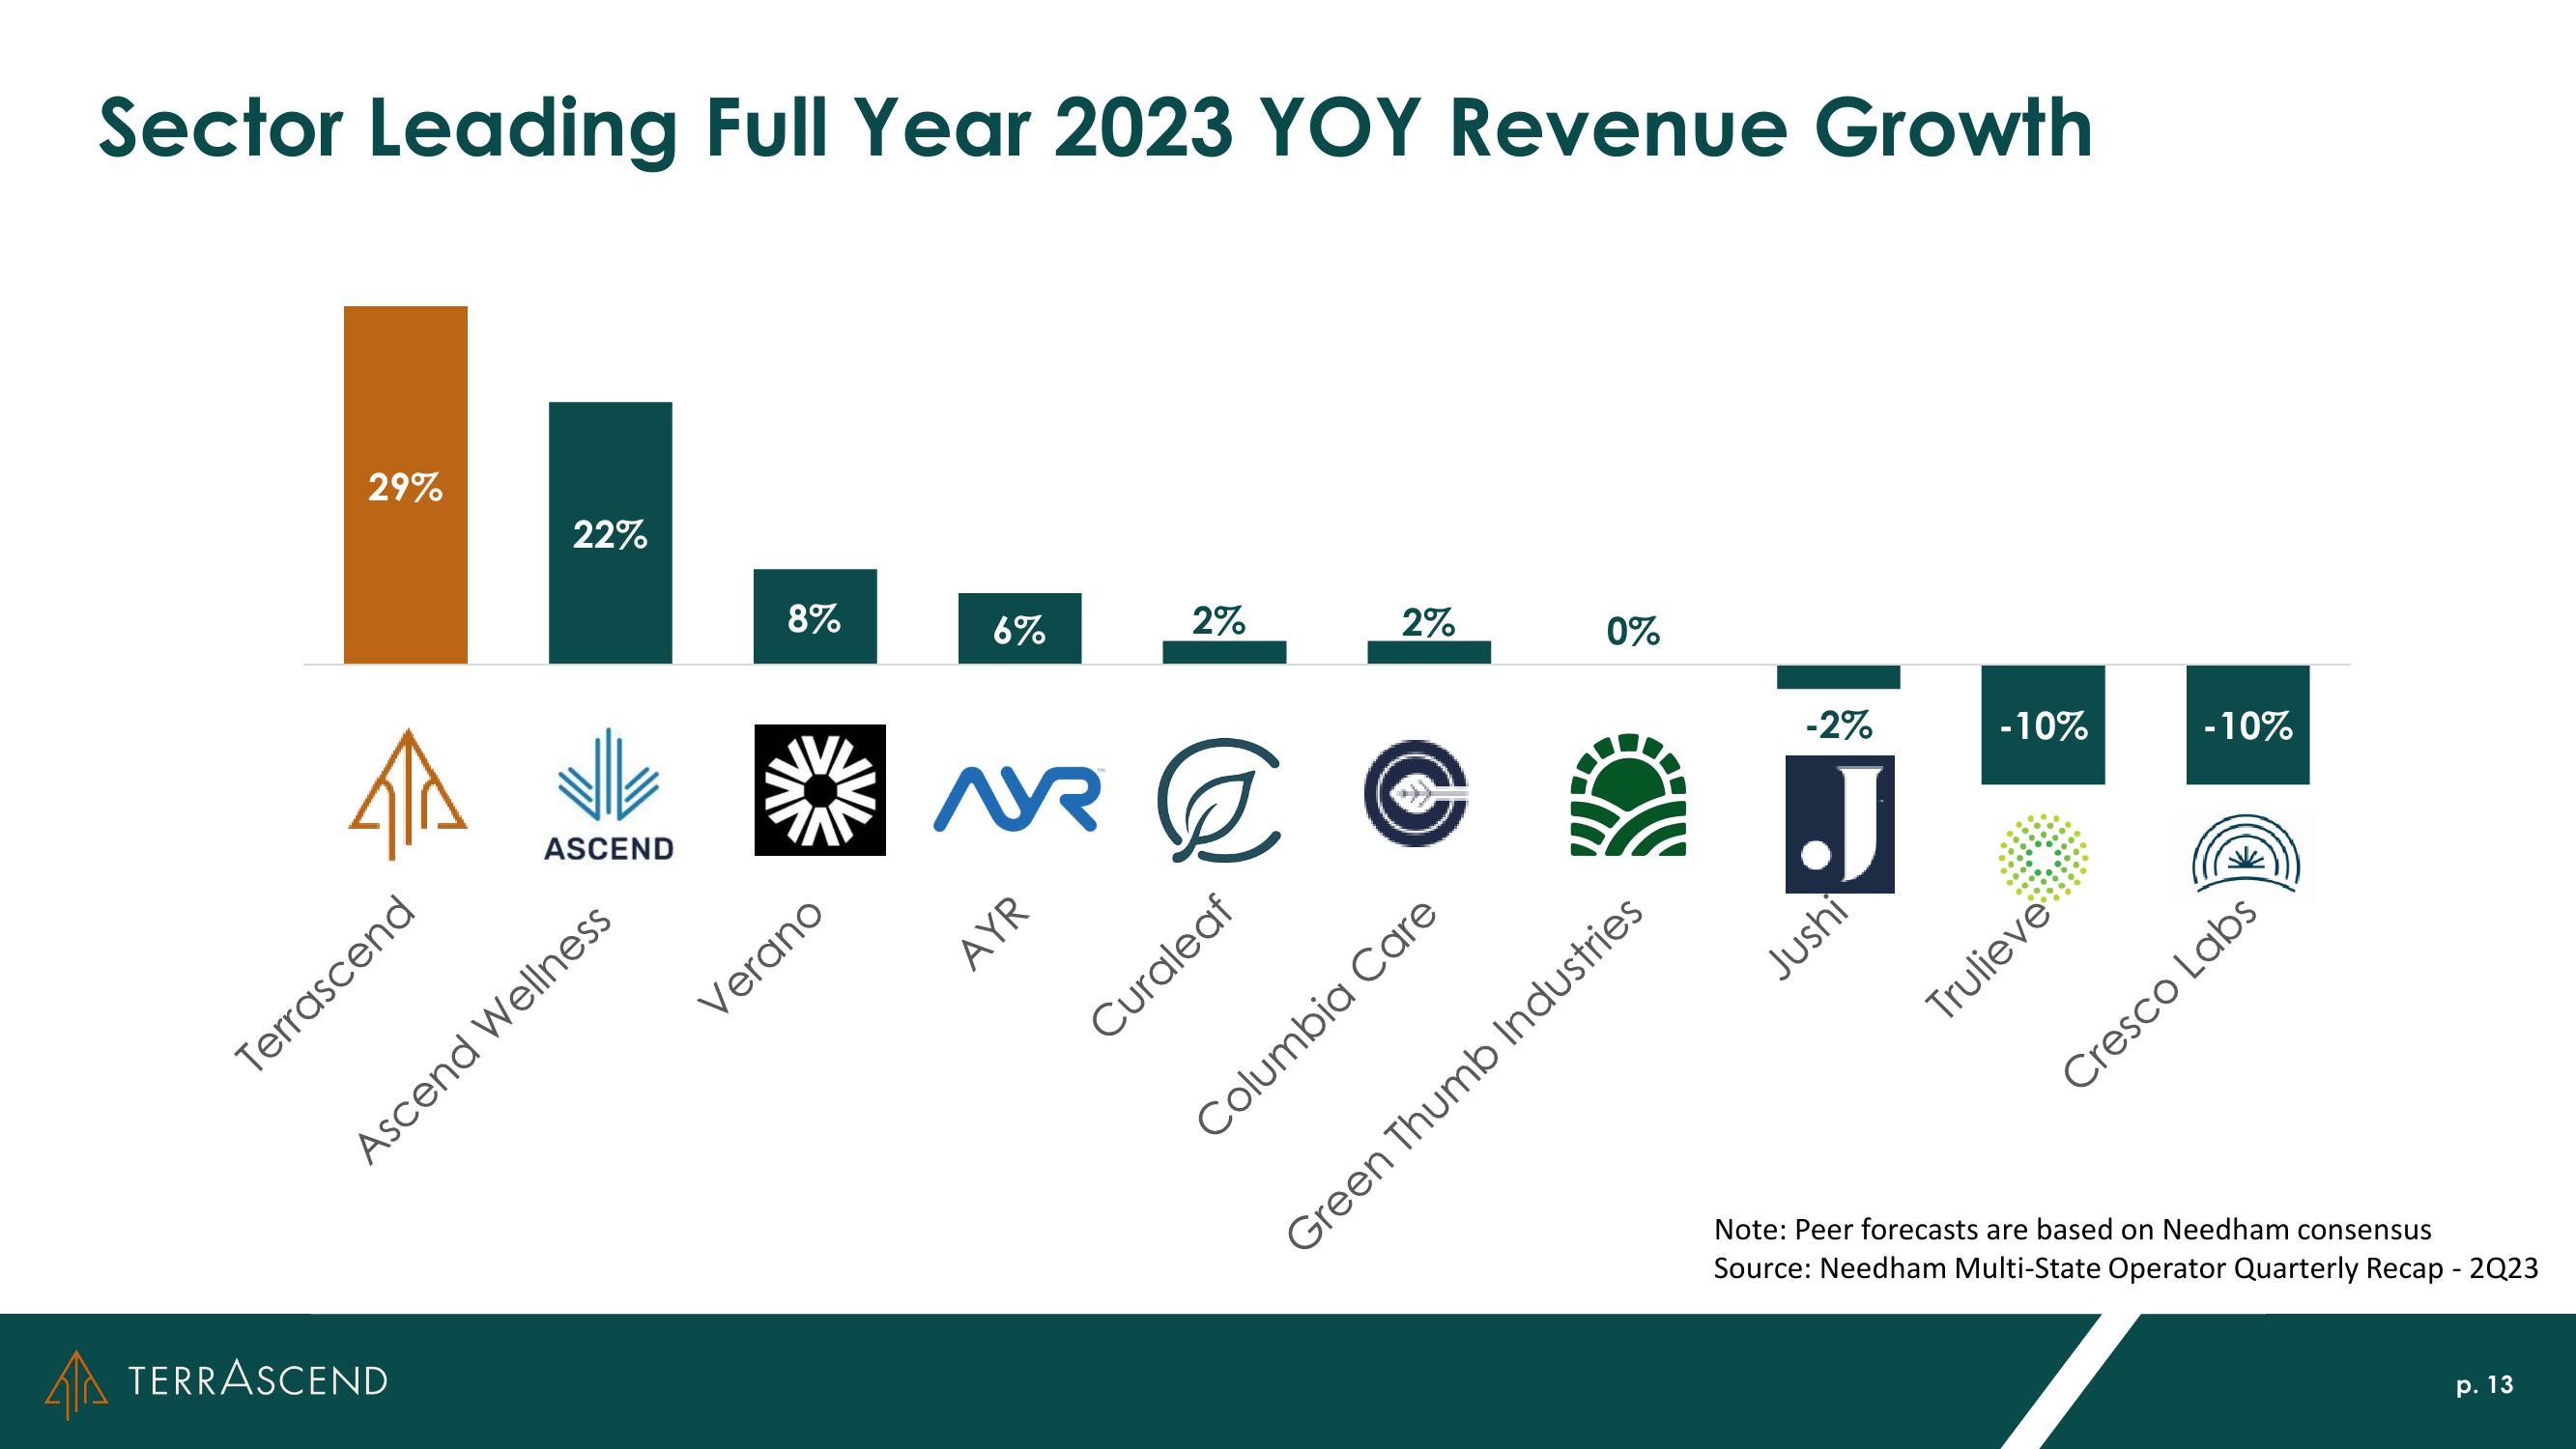Click the Cresco Labs axis label
Screen dimensions: 2576x1449
2159,992
